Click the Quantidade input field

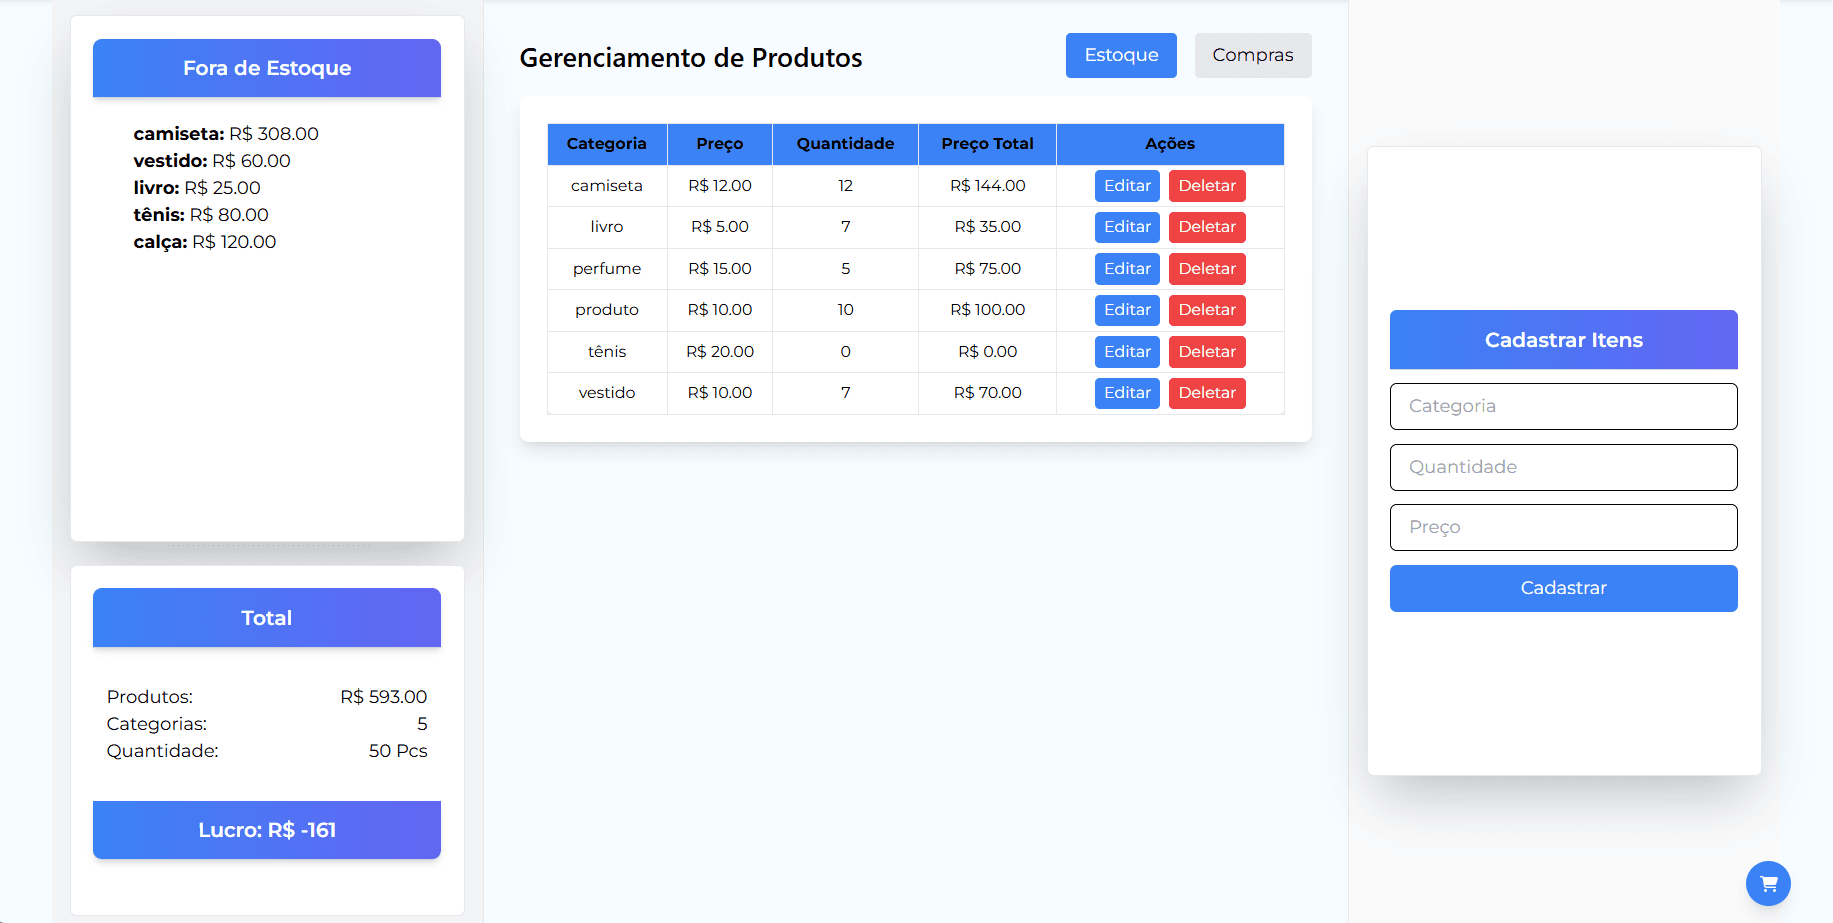(x=1563, y=467)
